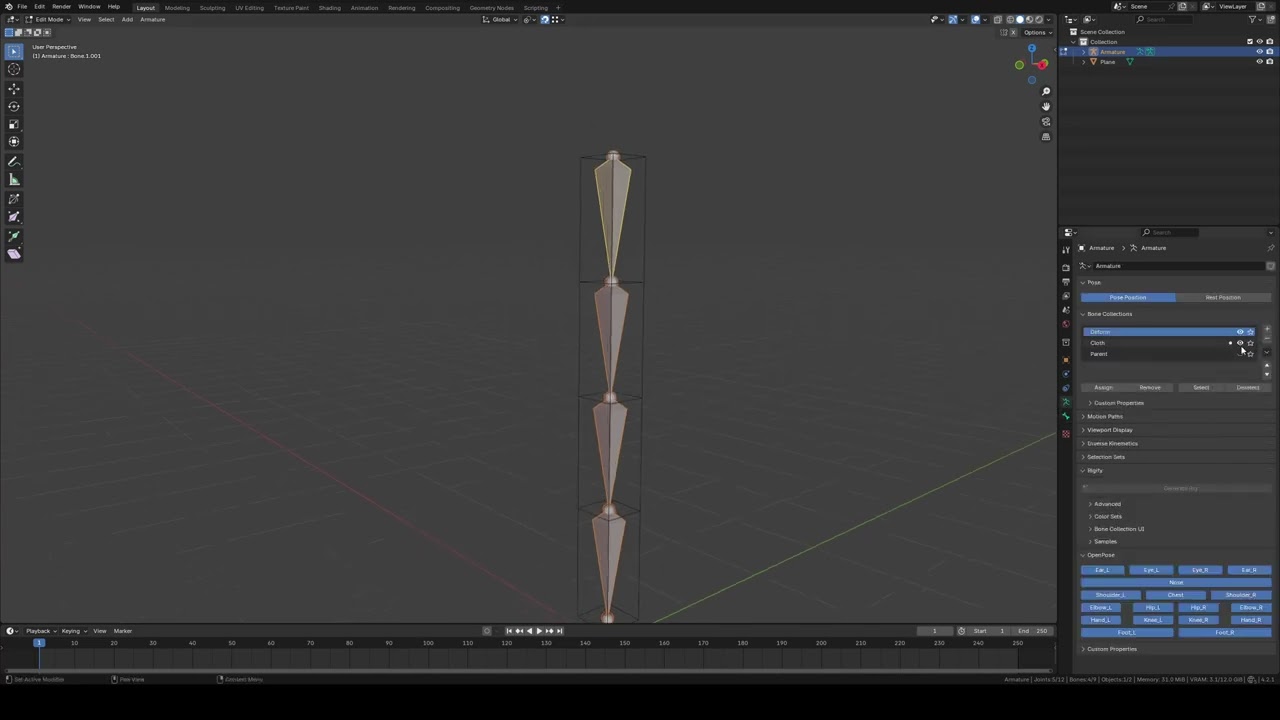1280x720 pixels.
Task: Select the Measure tool
Action: (x=14, y=180)
